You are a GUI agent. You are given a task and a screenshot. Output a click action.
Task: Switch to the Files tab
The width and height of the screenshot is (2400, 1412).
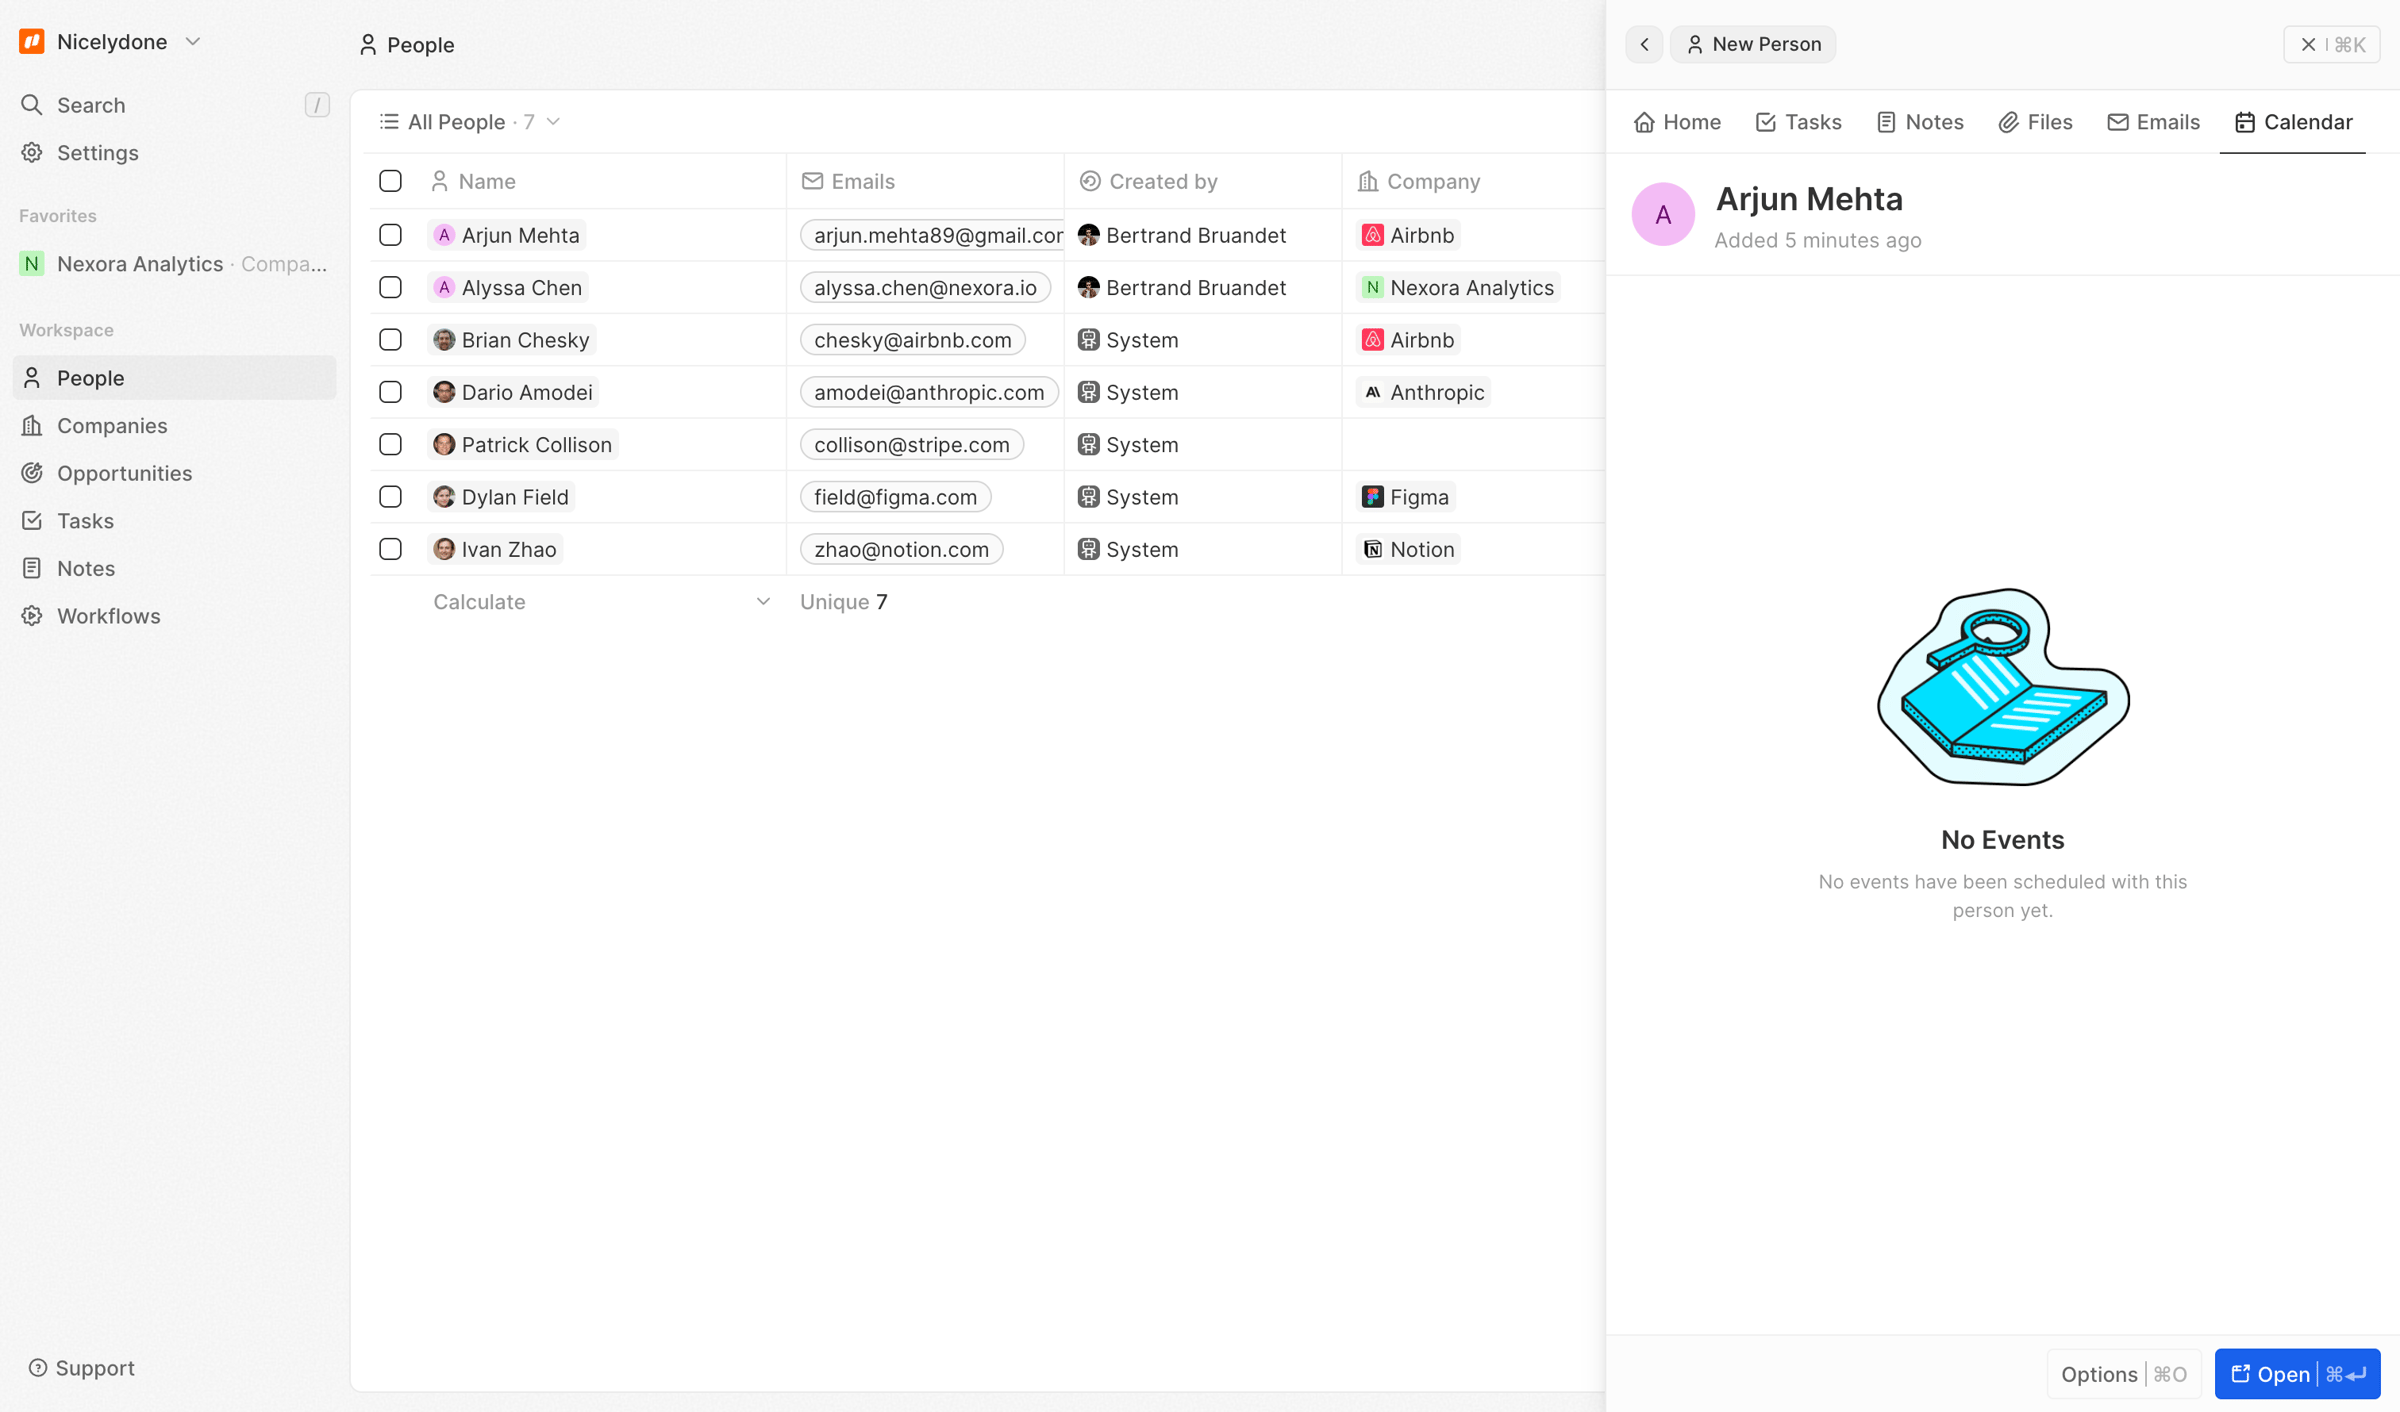pyautogui.click(x=2035, y=122)
